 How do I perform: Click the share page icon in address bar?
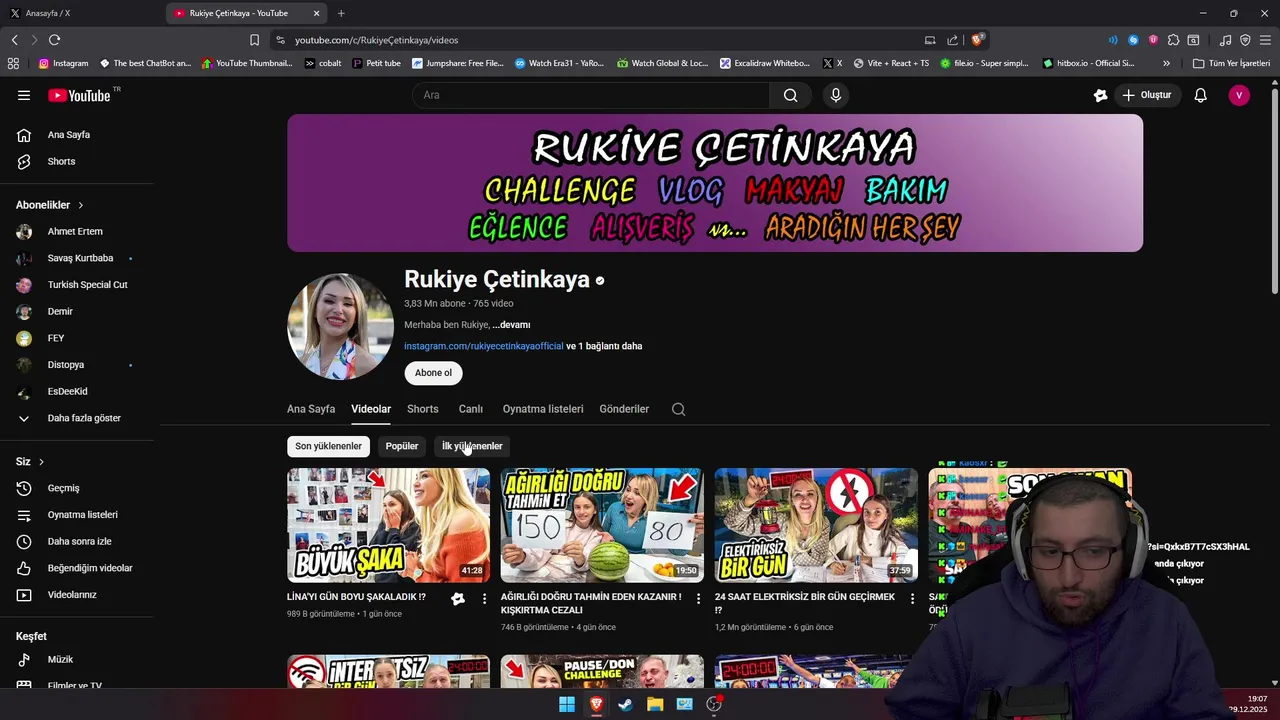(952, 40)
